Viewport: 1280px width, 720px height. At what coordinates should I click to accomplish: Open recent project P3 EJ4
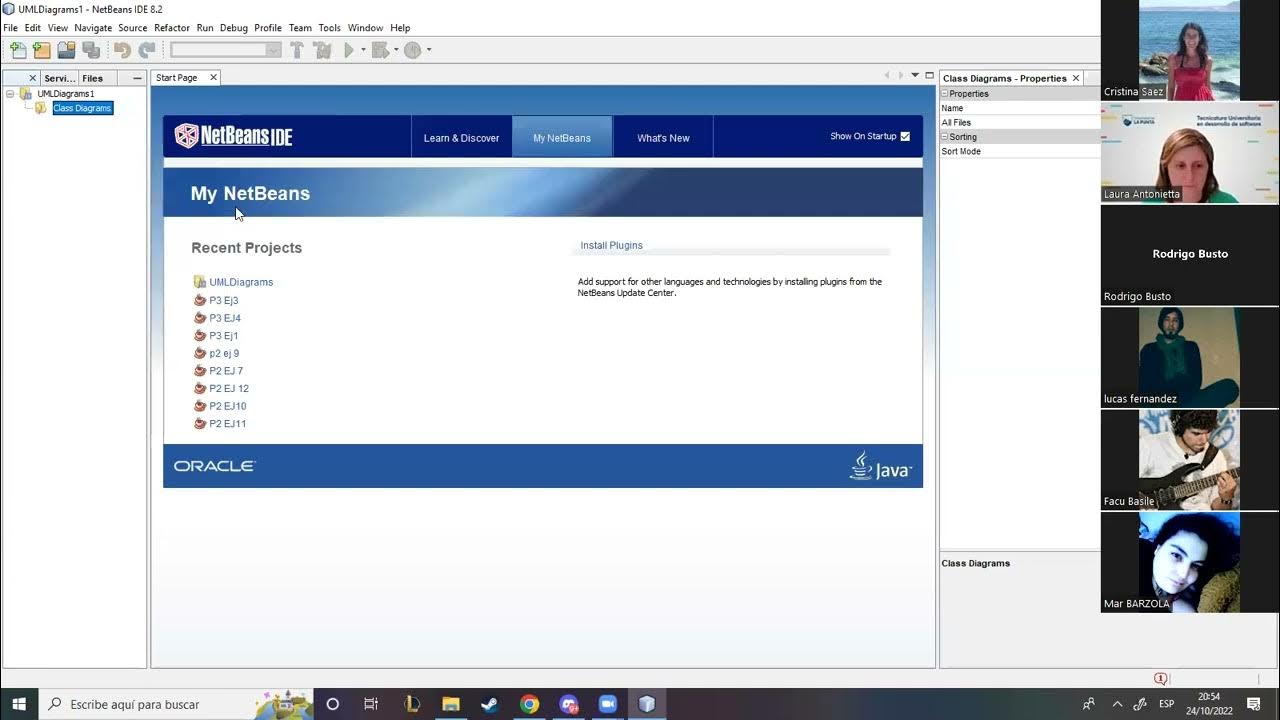point(225,318)
